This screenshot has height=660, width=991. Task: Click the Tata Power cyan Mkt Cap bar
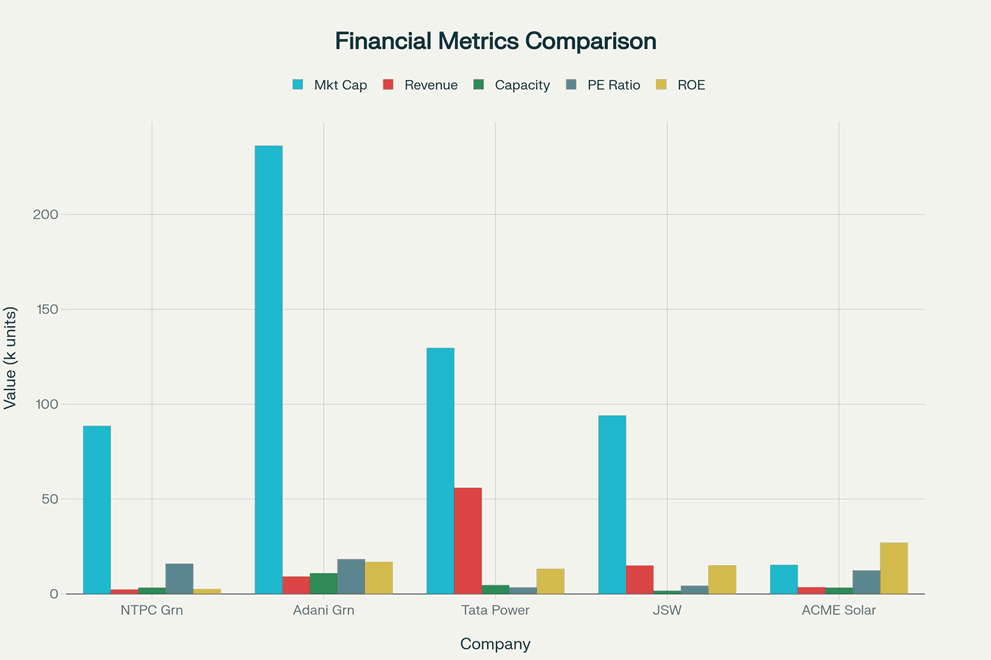coord(440,471)
